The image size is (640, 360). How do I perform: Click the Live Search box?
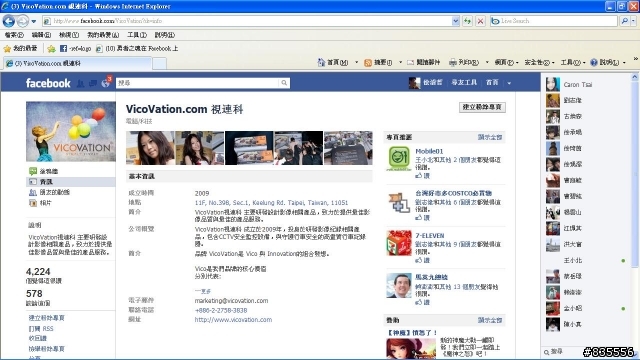553,21
